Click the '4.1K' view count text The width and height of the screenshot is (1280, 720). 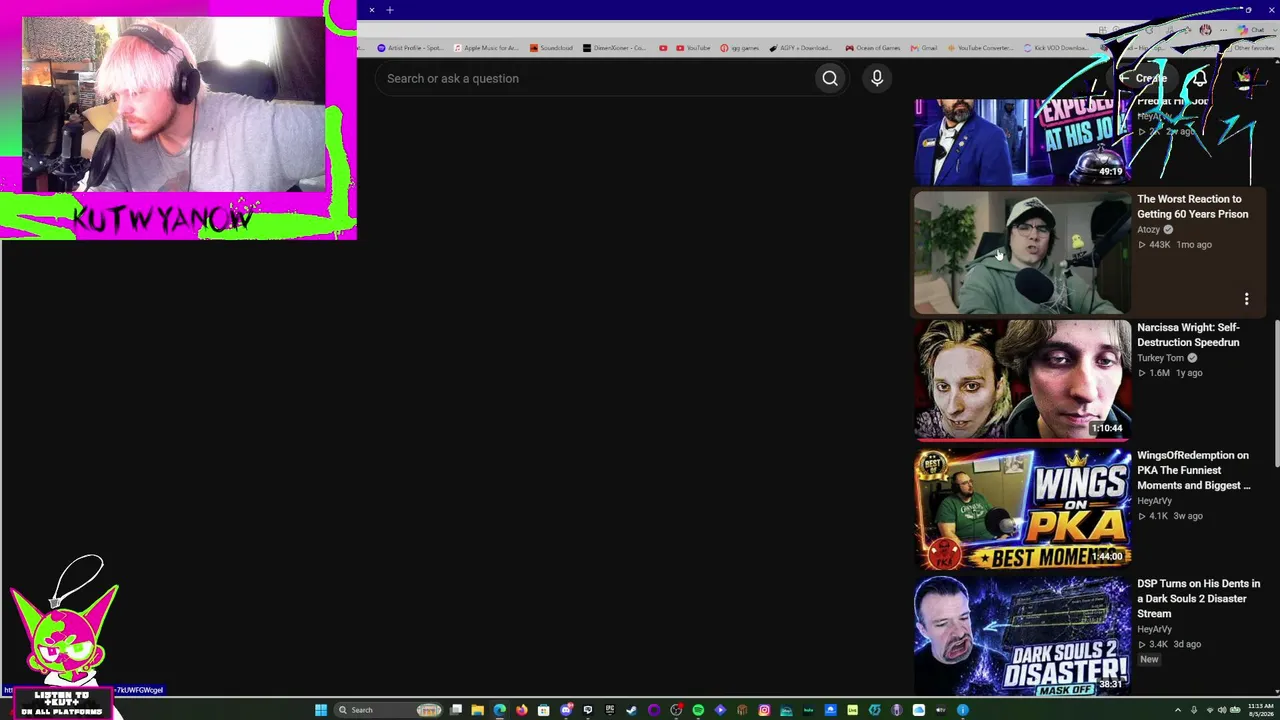(1158, 516)
